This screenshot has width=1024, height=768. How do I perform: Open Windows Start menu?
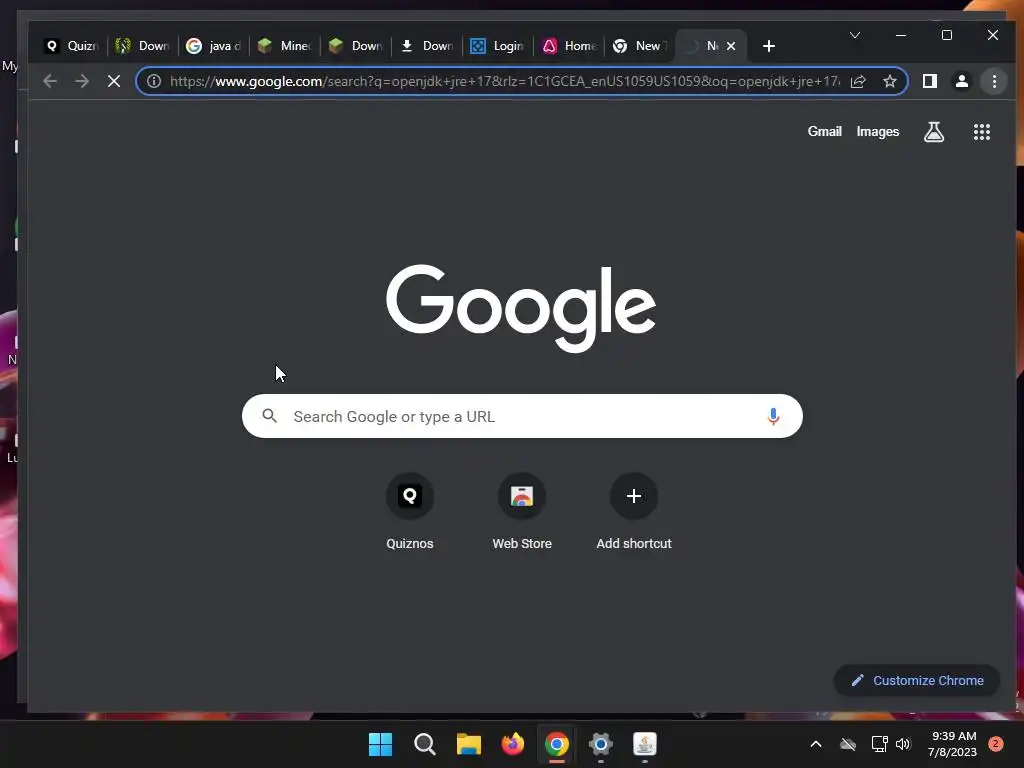380,744
